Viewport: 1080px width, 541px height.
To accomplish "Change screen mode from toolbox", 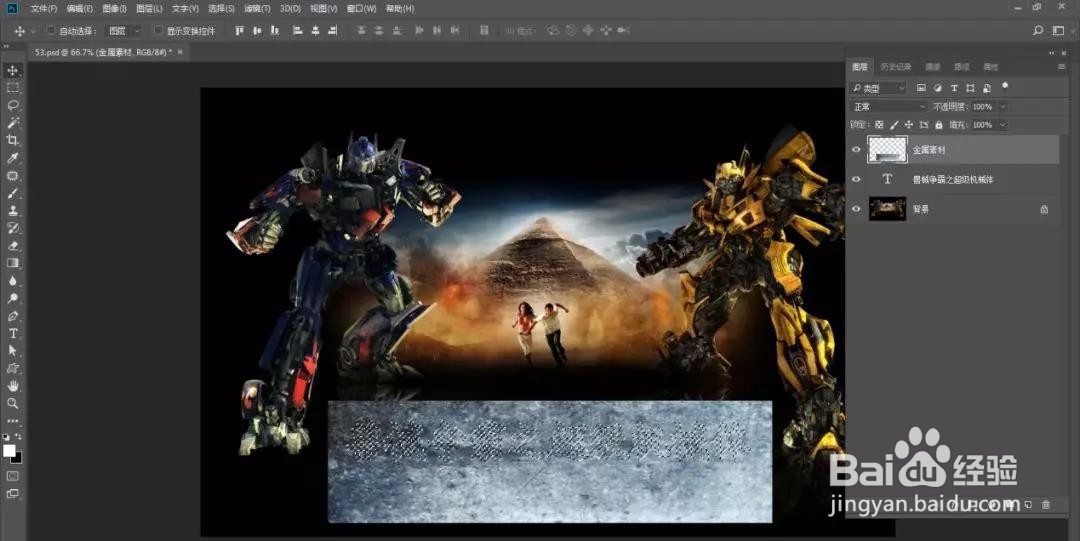I will click(12, 493).
